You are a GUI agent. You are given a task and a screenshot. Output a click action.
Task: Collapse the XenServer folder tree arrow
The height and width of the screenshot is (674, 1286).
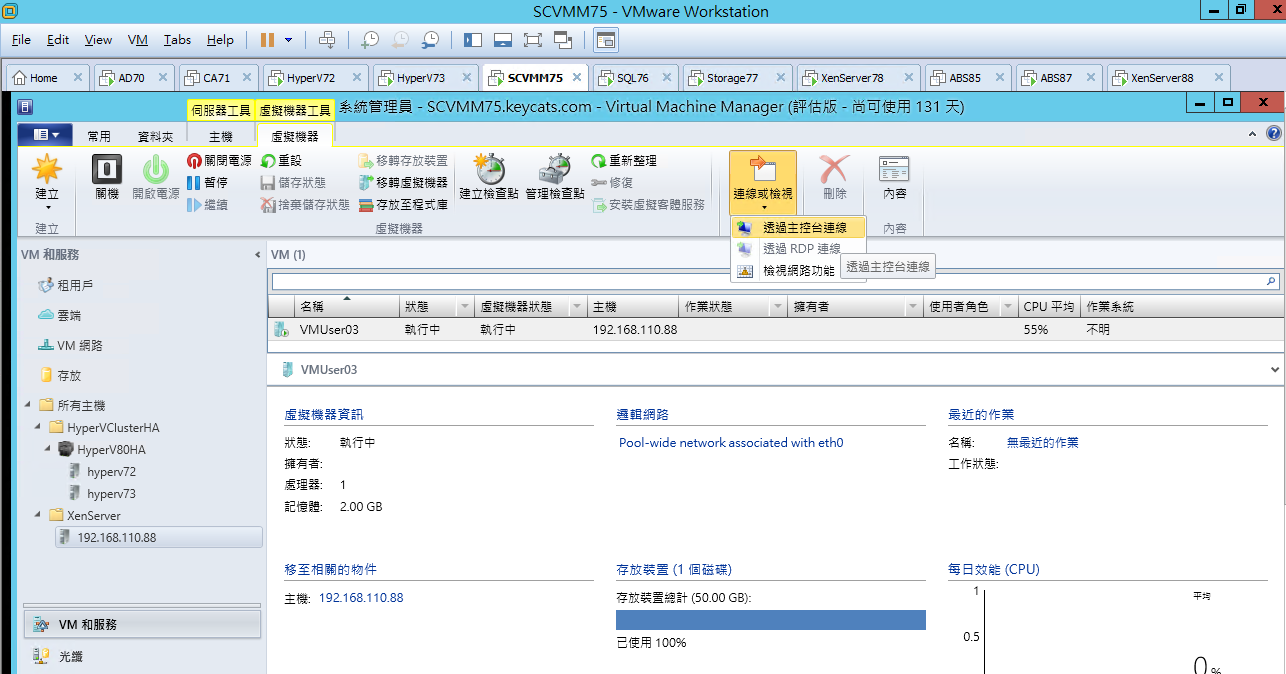coord(38,515)
